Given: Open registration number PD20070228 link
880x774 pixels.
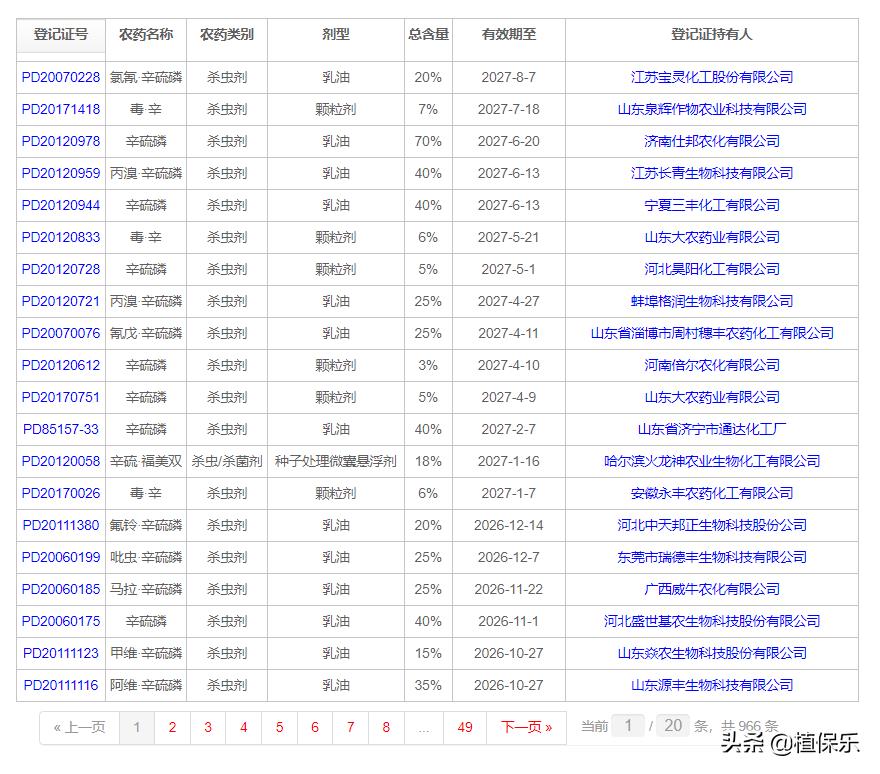Looking at the screenshot, I should point(61,77).
